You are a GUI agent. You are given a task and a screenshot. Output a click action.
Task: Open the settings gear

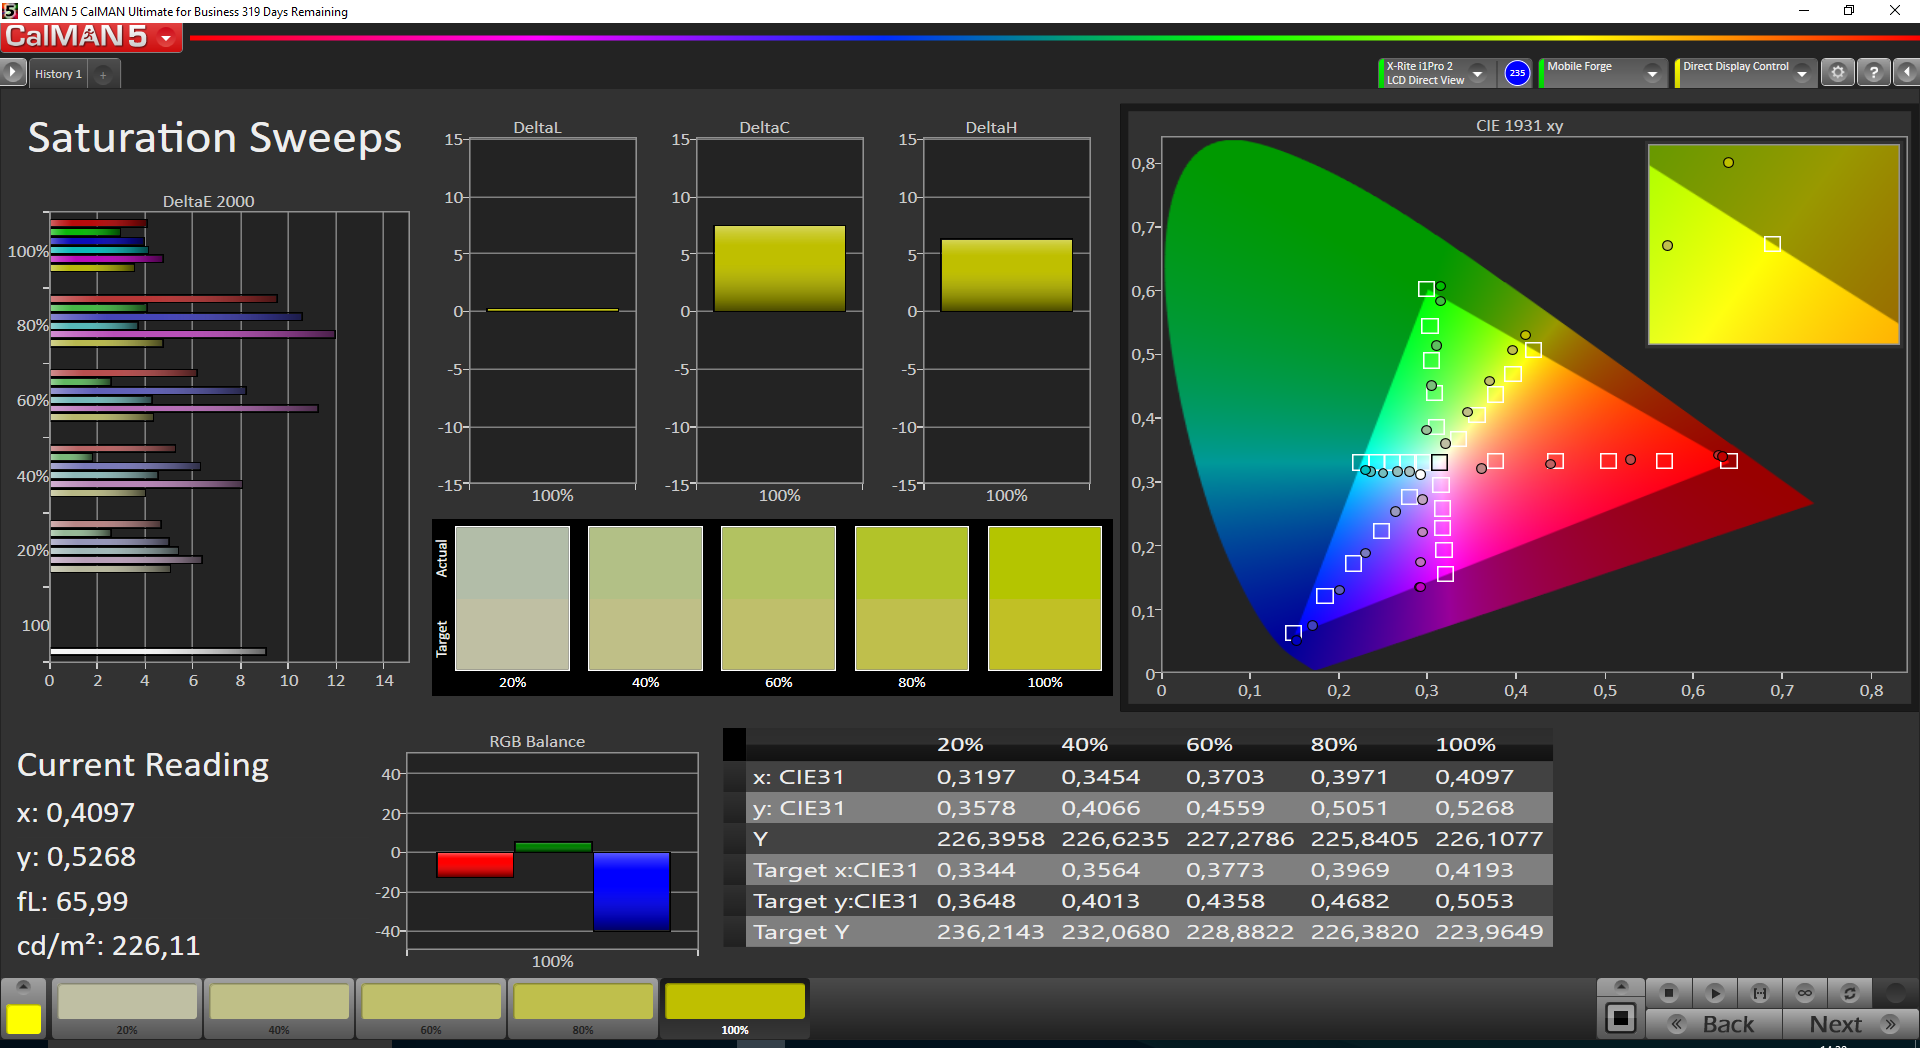(x=1837, y=72)
